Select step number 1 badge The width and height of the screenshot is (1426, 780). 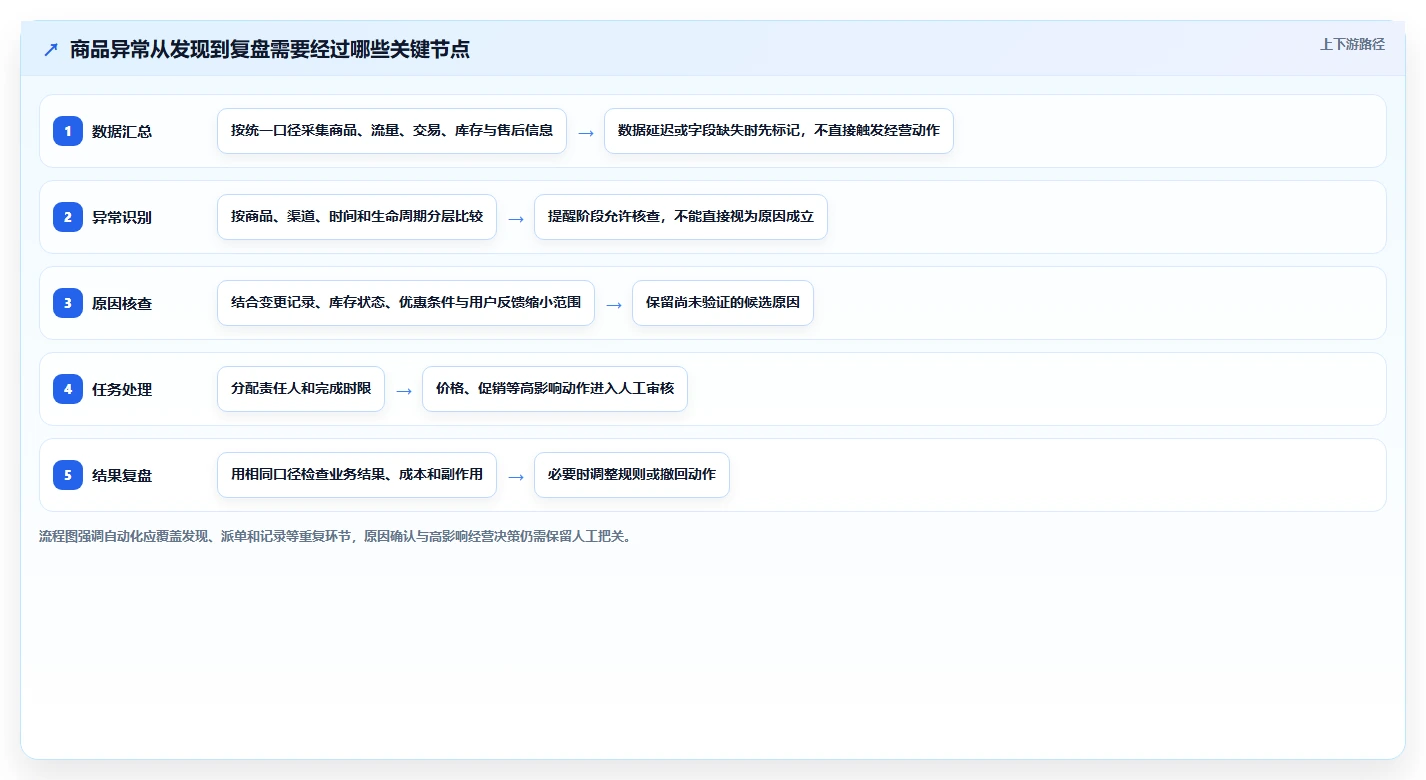[68, 131]
